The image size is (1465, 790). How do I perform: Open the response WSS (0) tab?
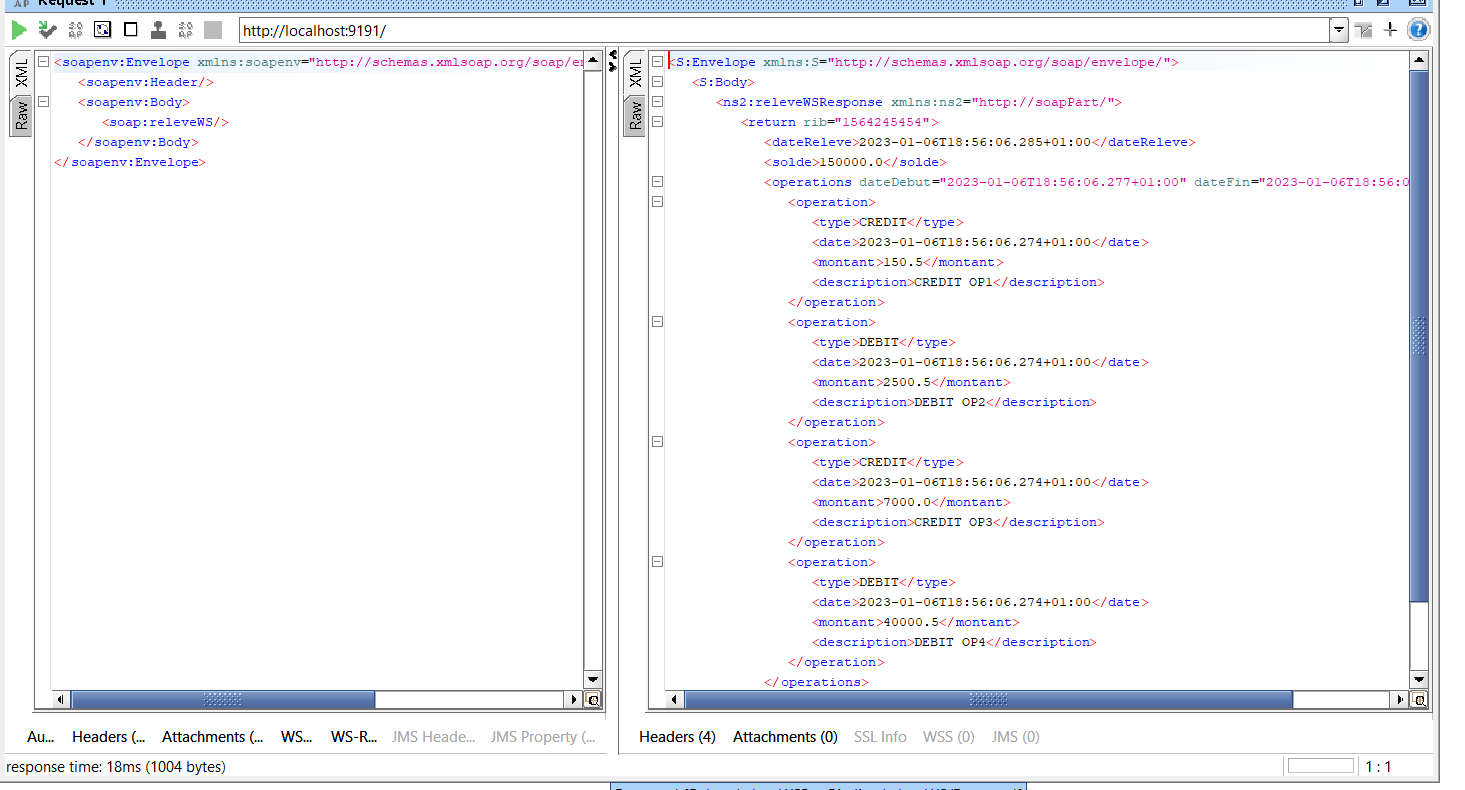point(948,737)
